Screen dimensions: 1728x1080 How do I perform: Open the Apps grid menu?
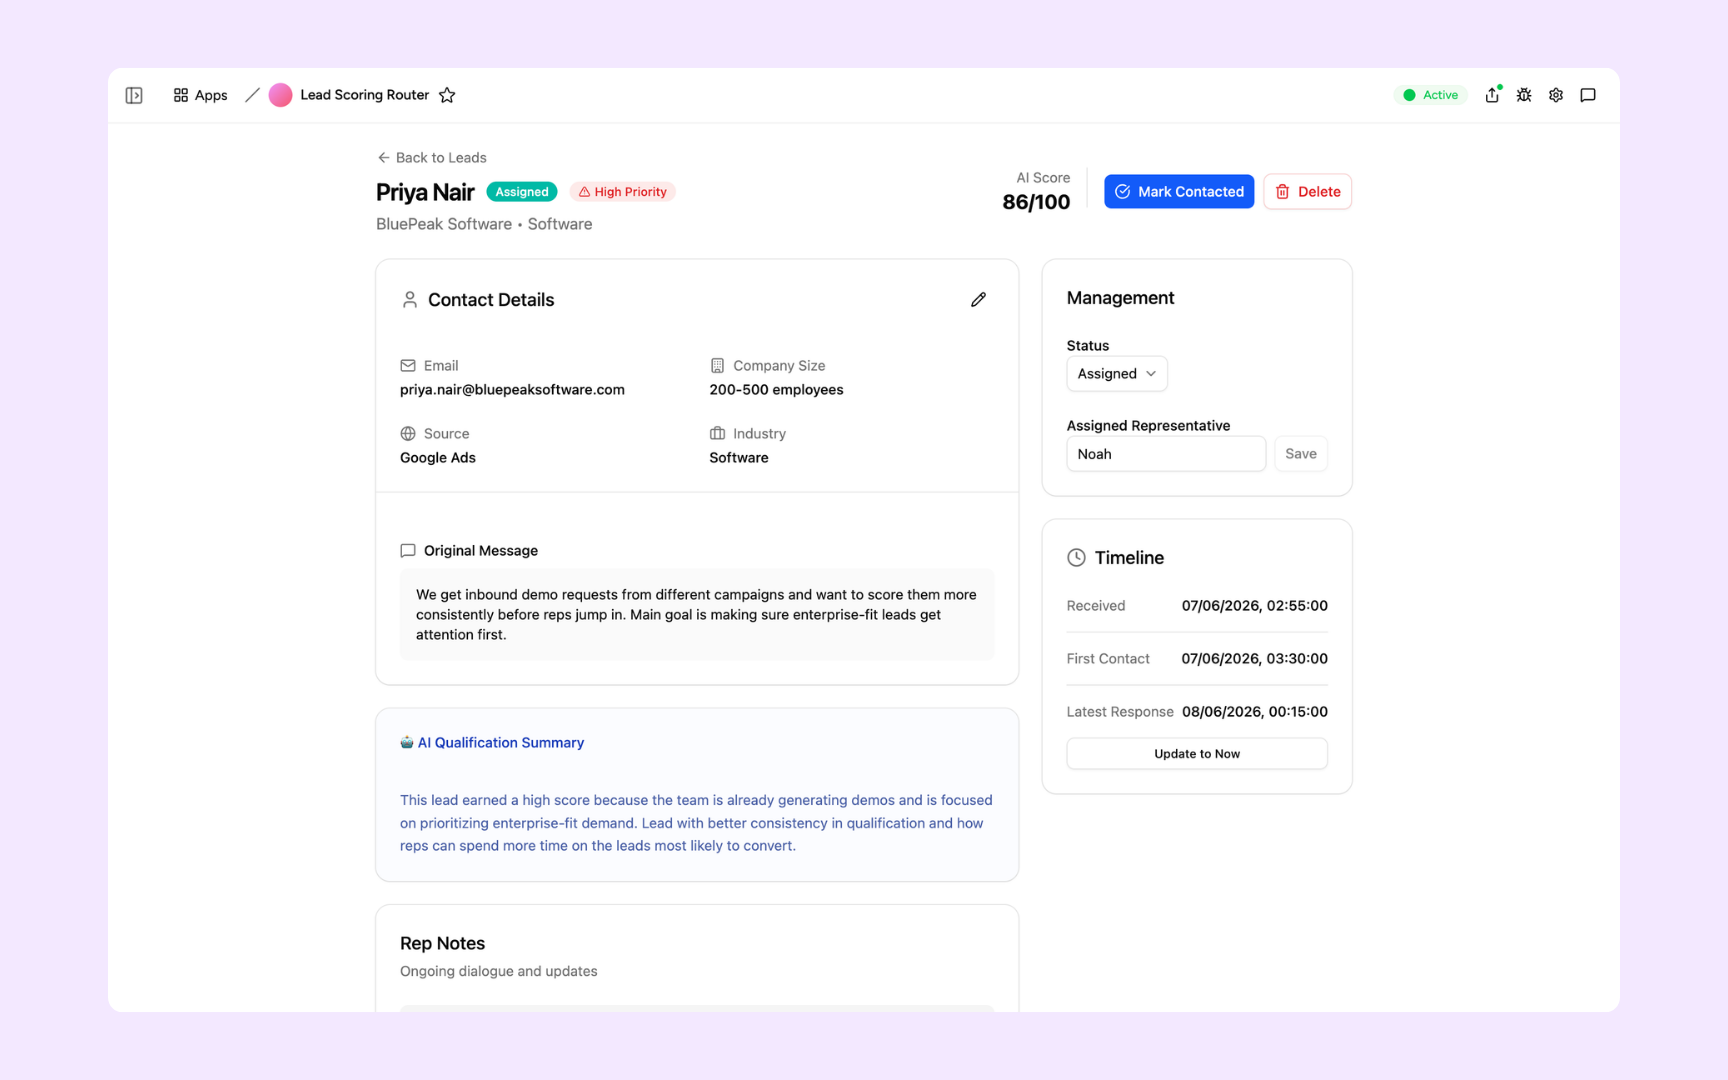pos(200,95)
